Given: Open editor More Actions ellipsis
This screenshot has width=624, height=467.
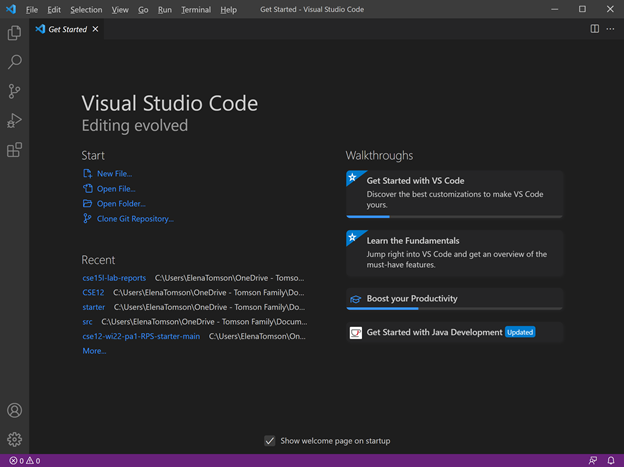Looking at the screenshot, I should click(x=610, y=29).
